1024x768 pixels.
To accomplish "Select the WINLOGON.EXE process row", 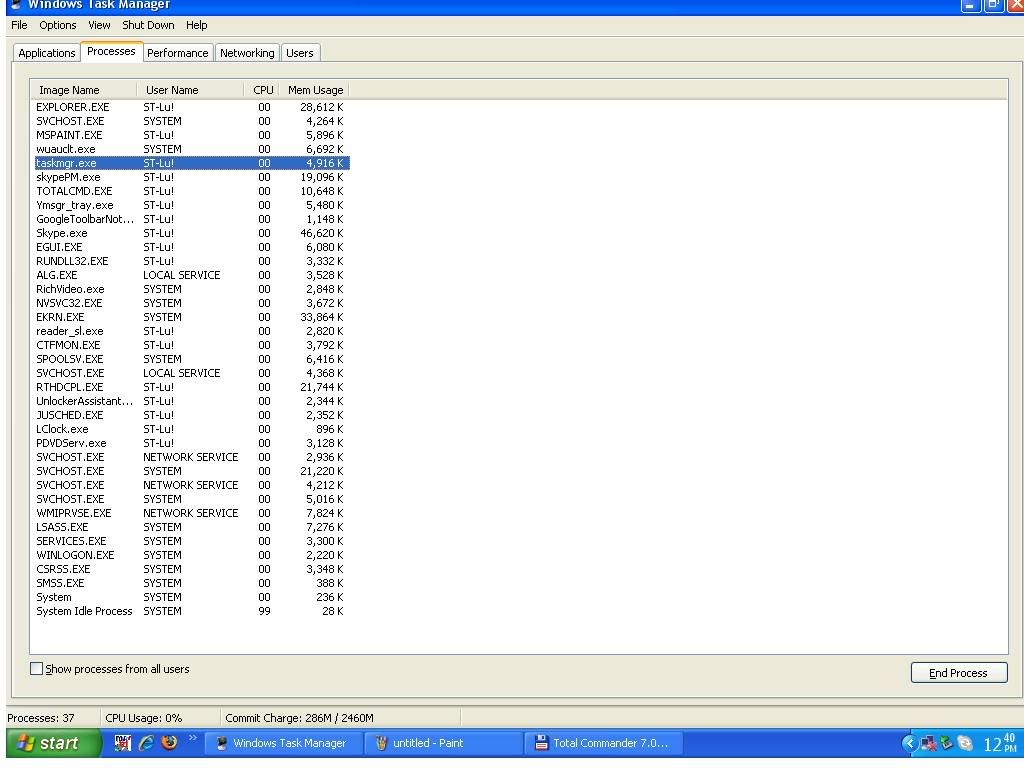I will (x=192, y=555).
